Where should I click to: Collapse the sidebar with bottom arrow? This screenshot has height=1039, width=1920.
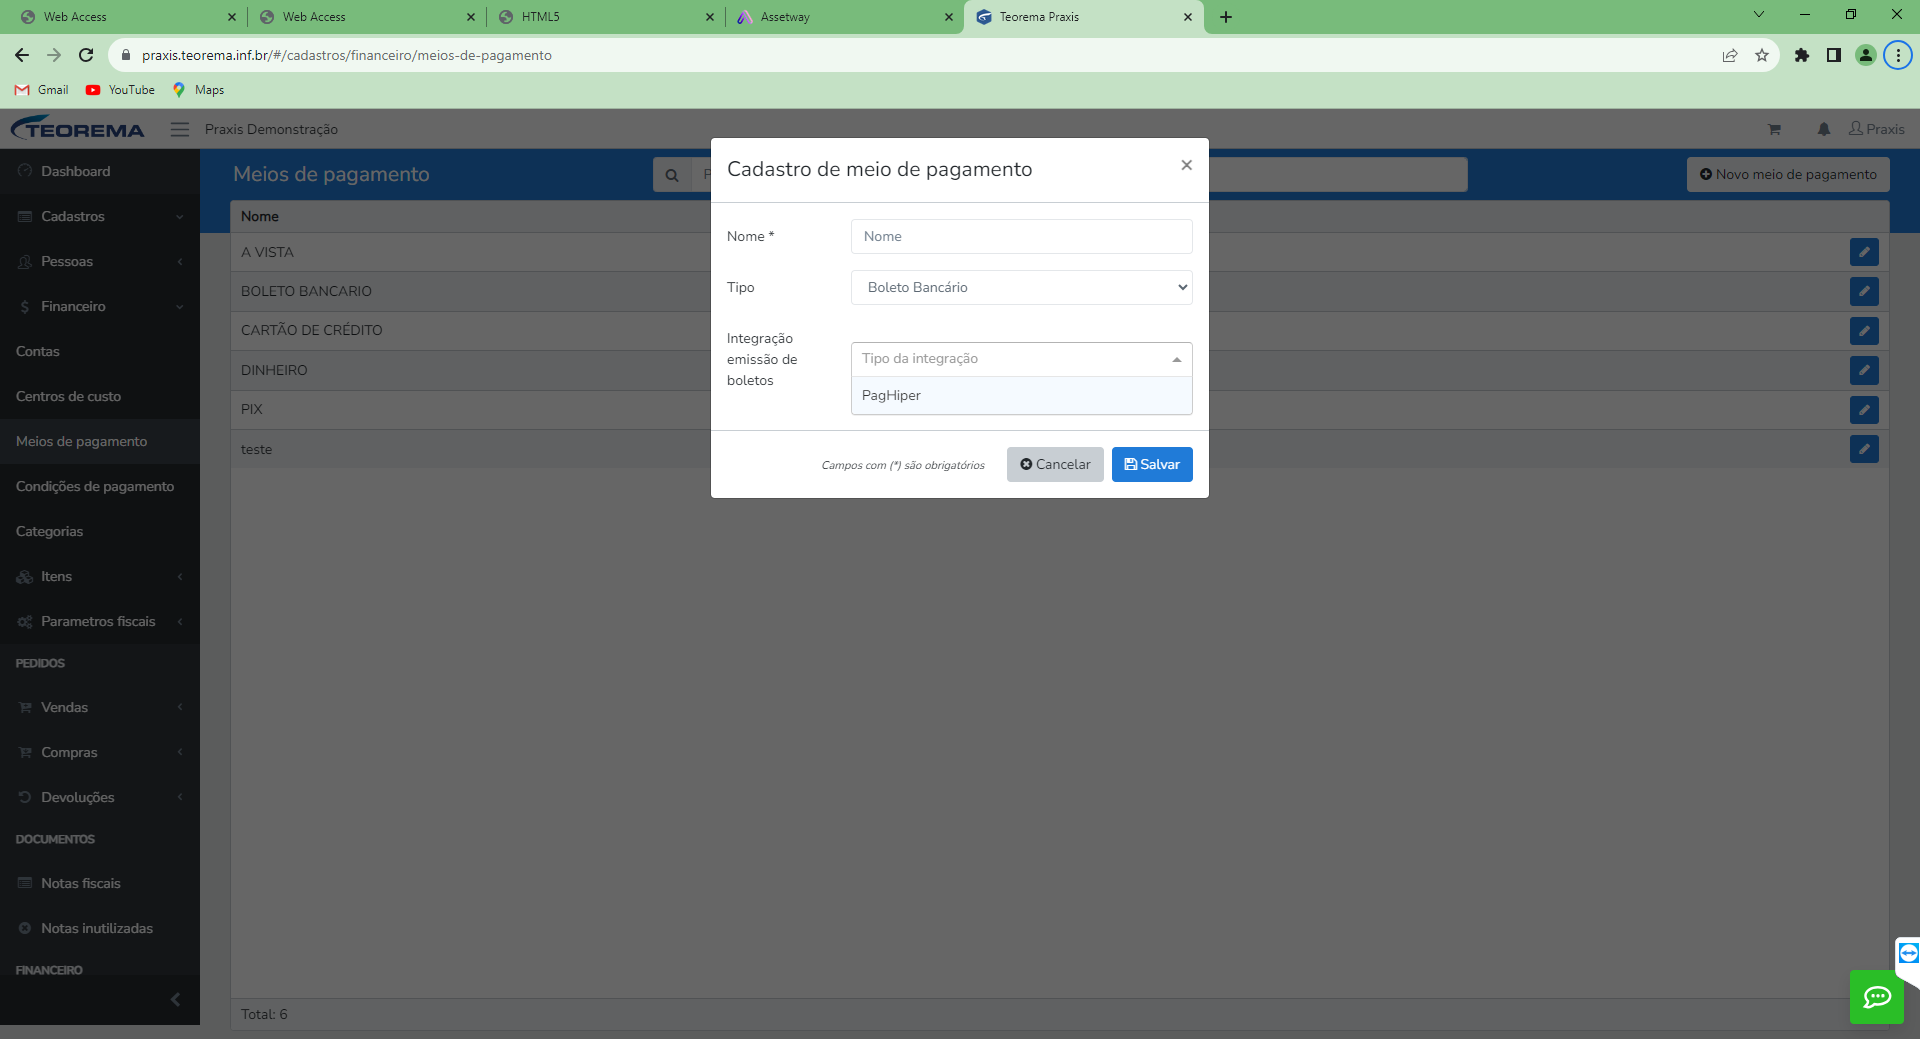[175, 999]
